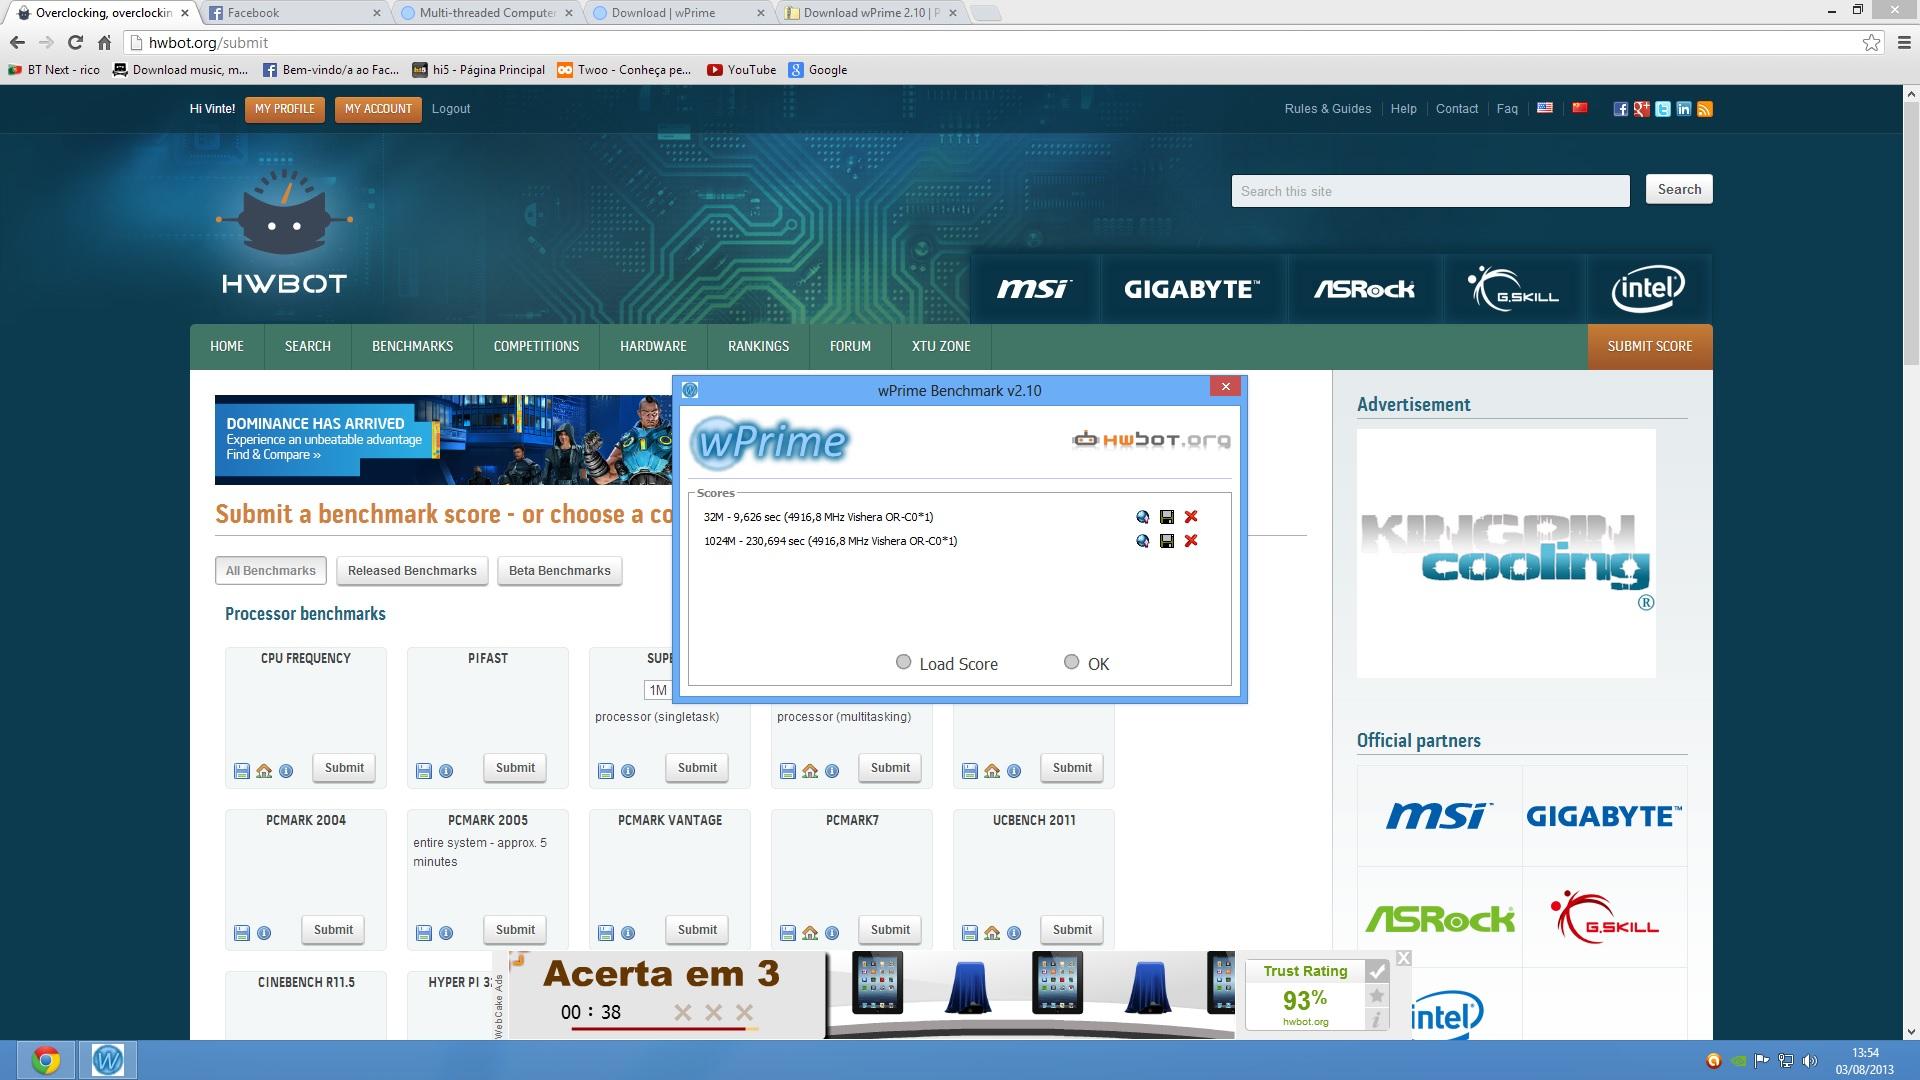Screen dimensions: 1920x1080
Task: Select the OK radio option in wPrime
Action: [1071, 662]
